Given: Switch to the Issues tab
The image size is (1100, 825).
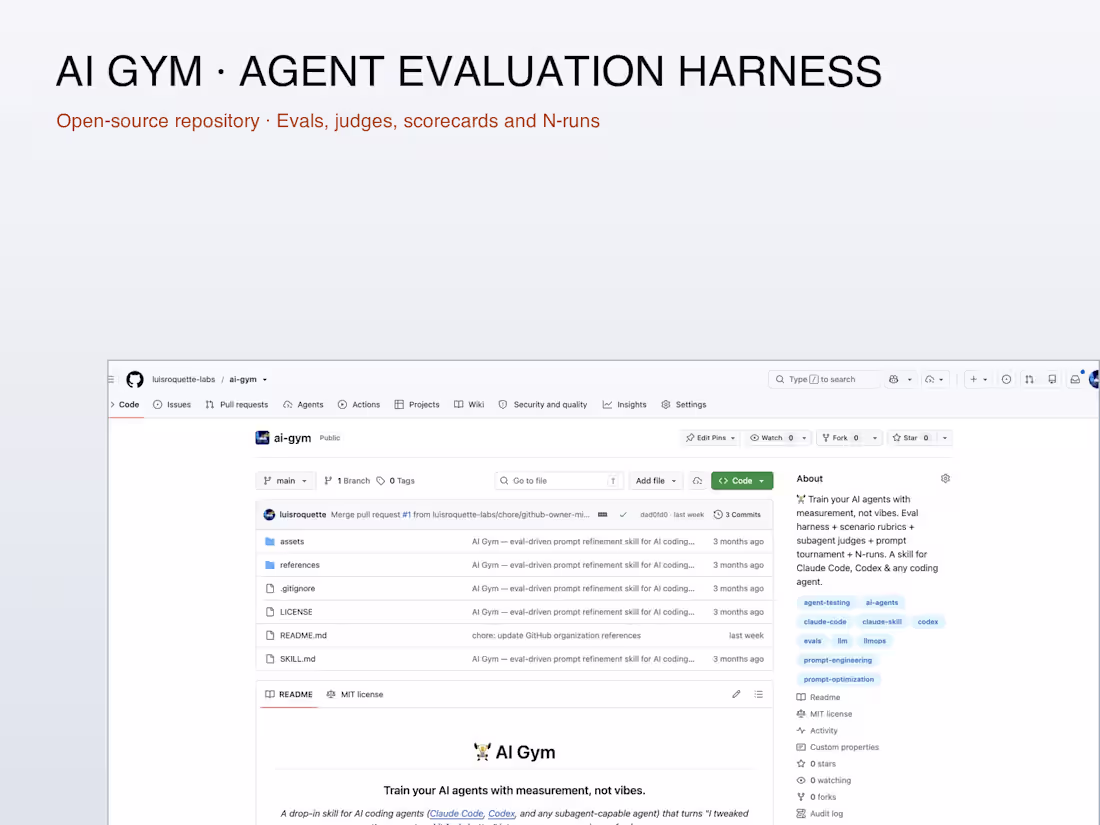Looking at the screenshot, I should (172, 405).
